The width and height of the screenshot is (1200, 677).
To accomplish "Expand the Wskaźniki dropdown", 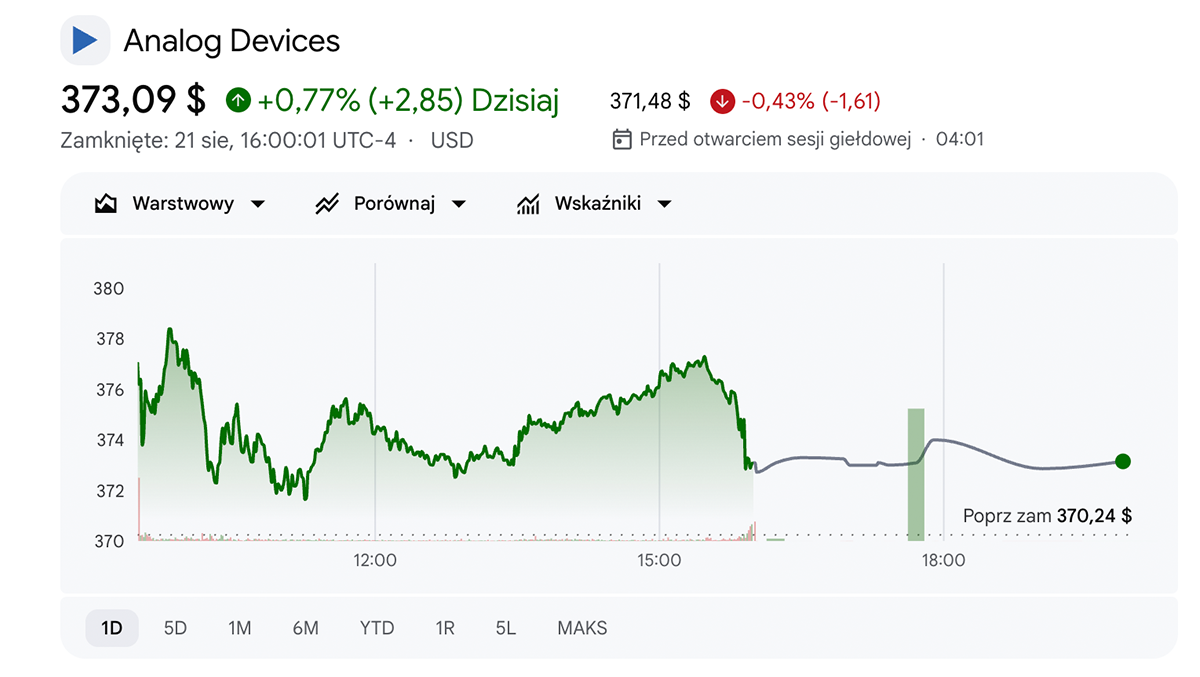I will [594, 204].
